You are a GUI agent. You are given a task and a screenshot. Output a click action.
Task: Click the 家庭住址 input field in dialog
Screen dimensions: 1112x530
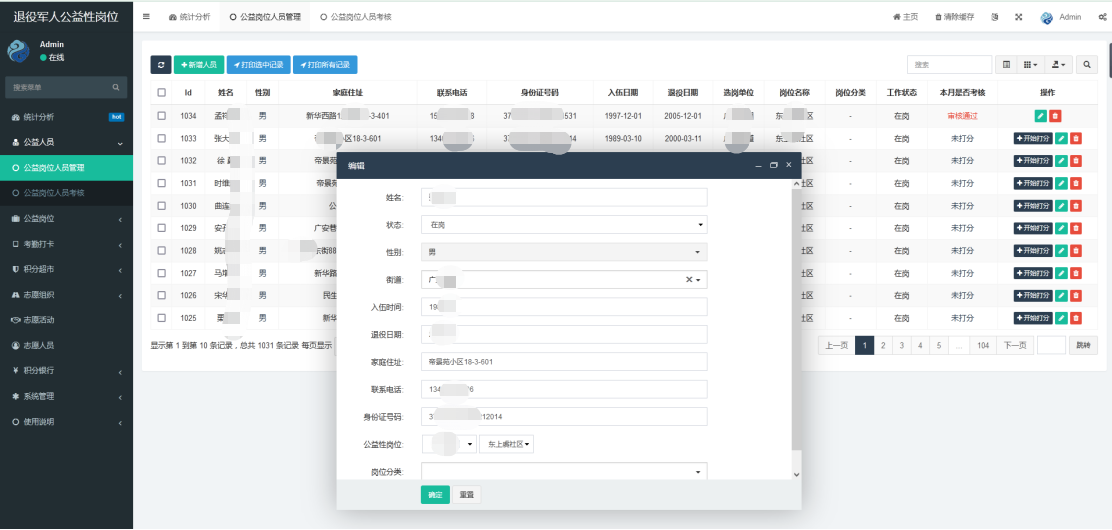coord(564,361)
